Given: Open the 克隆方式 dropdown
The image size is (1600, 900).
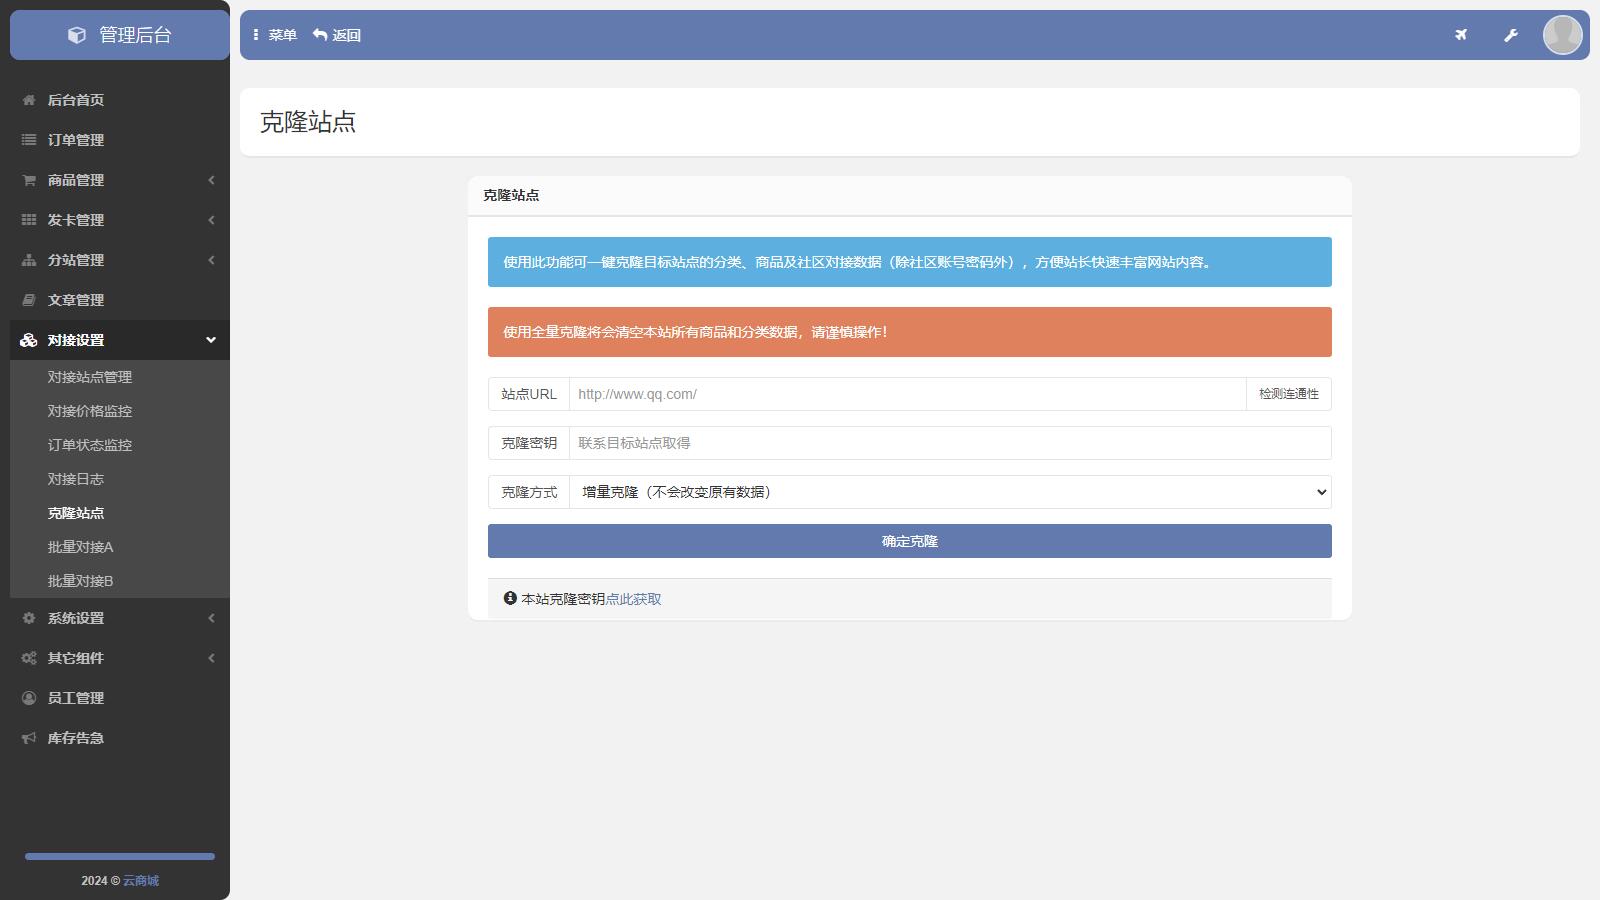Looking at the screenshot, I should [x=950, y=492].
